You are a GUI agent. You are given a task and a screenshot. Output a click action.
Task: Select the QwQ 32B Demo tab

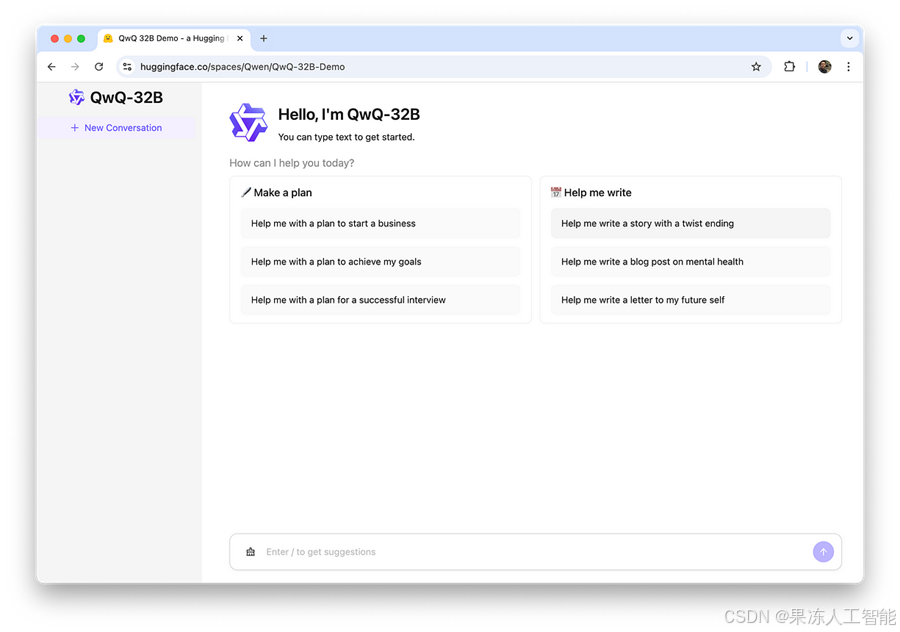click(174, 38)
